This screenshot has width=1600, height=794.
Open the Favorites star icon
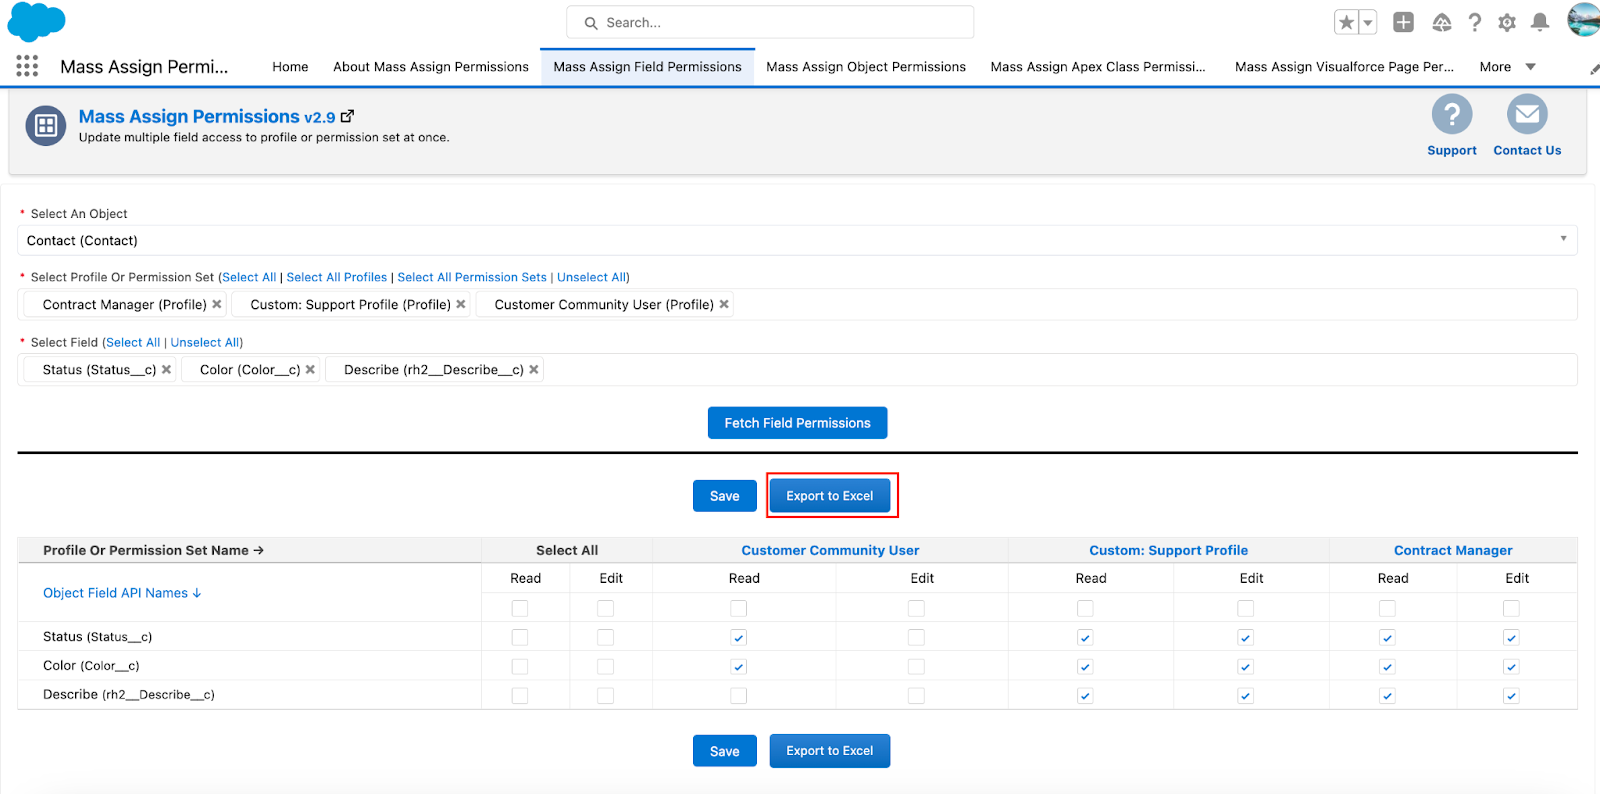pos(1346,22)
